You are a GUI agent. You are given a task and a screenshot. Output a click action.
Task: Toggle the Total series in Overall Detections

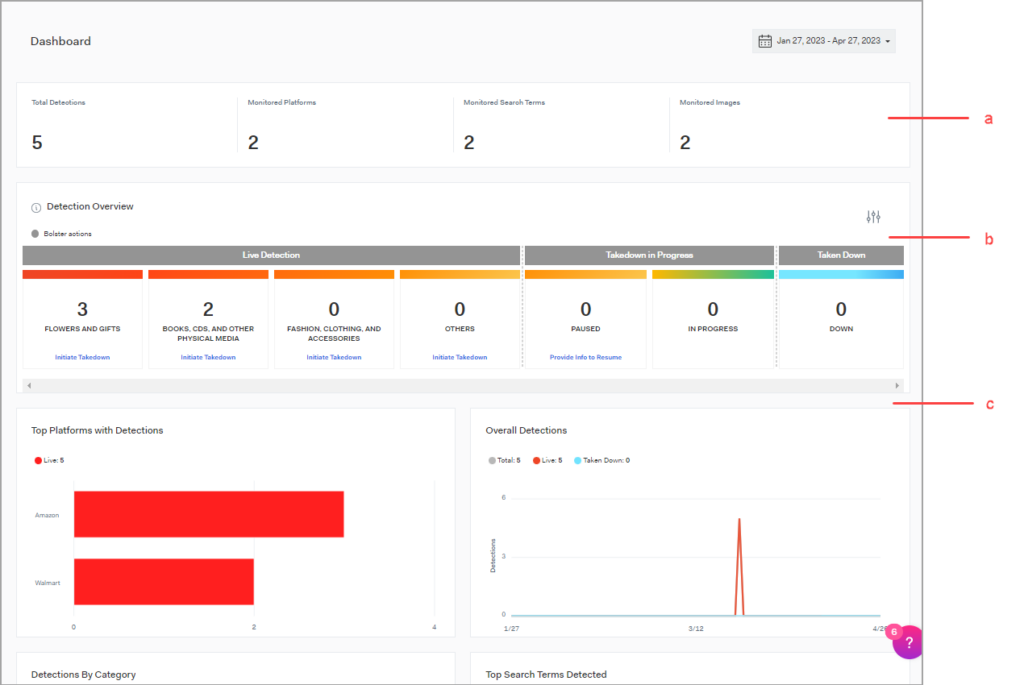click(x=505, y=460)
